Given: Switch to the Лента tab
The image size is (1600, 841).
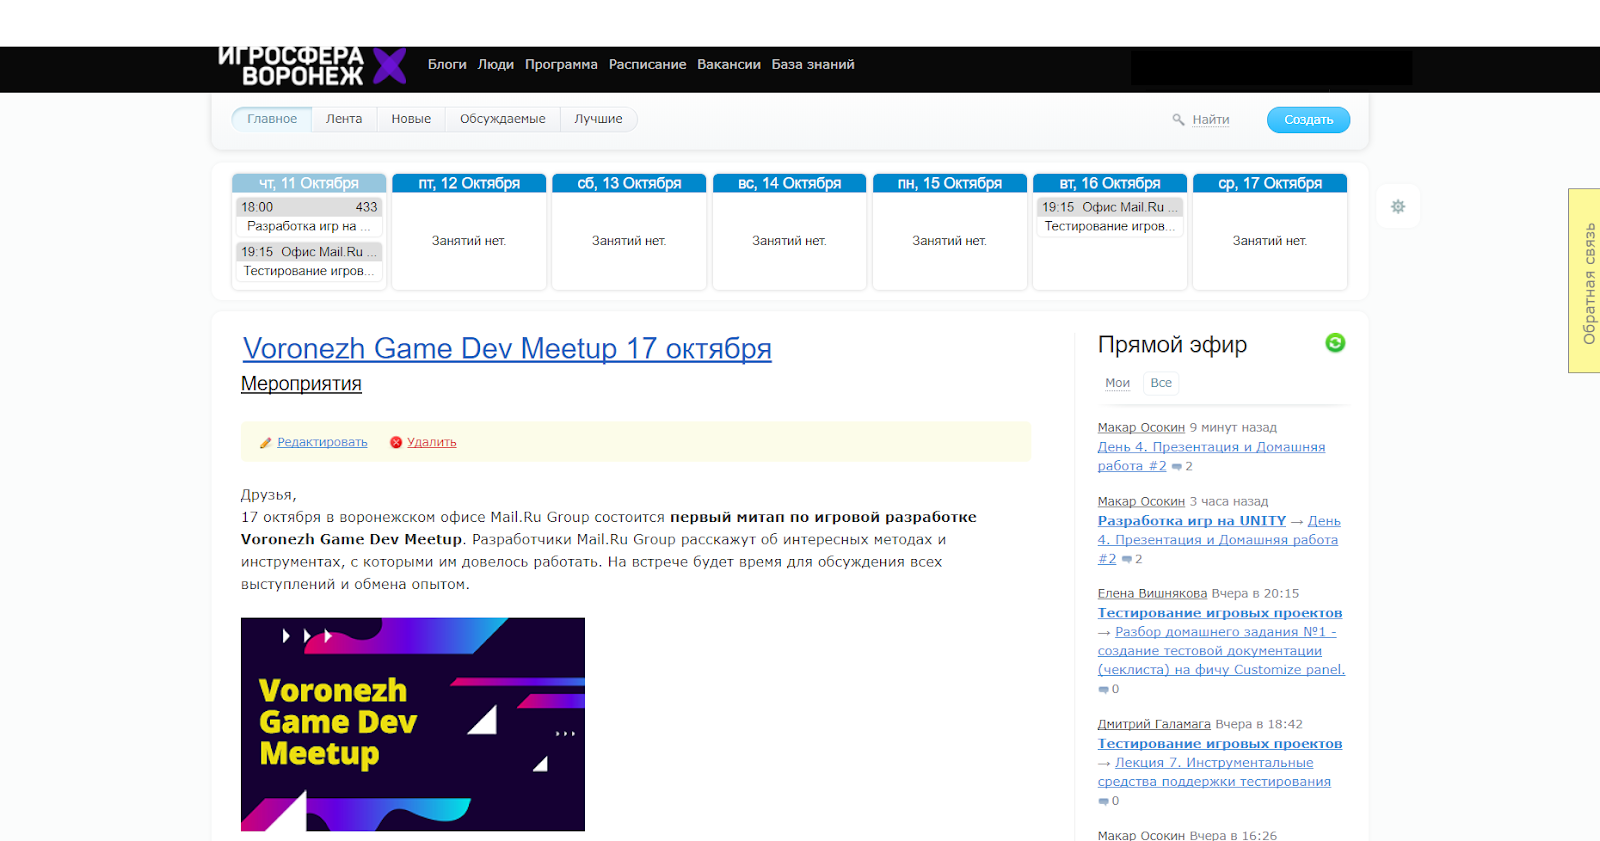Looking at the screenshot, I should 344,119.
